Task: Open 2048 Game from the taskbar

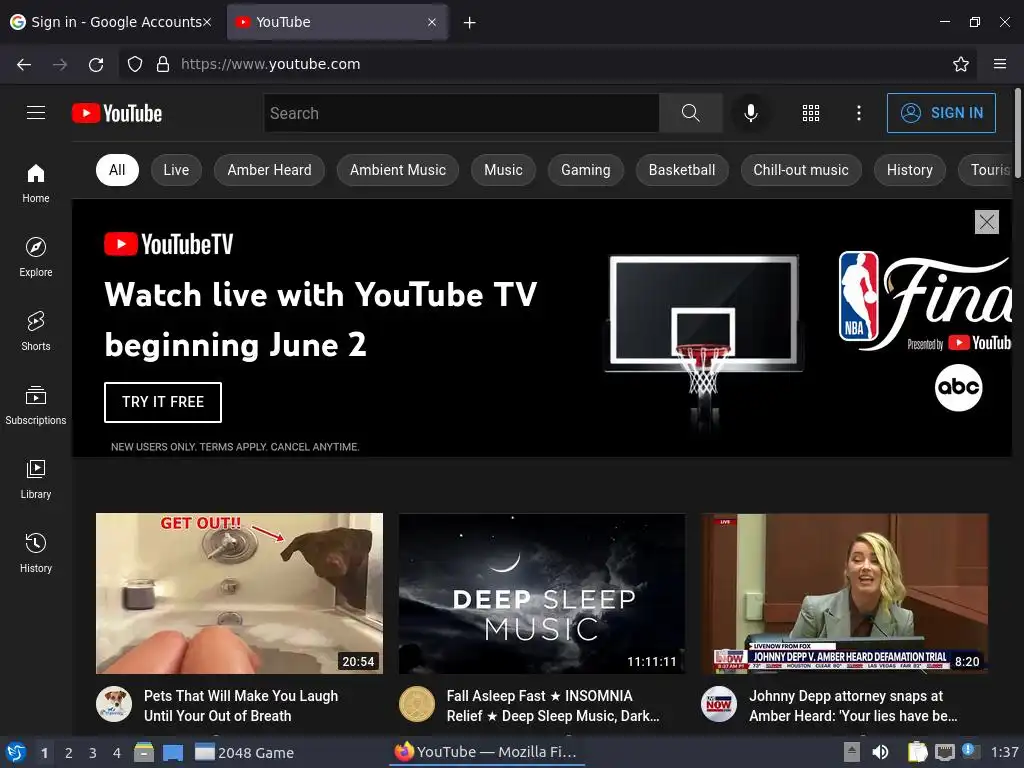Action: (x=245, y=752)
